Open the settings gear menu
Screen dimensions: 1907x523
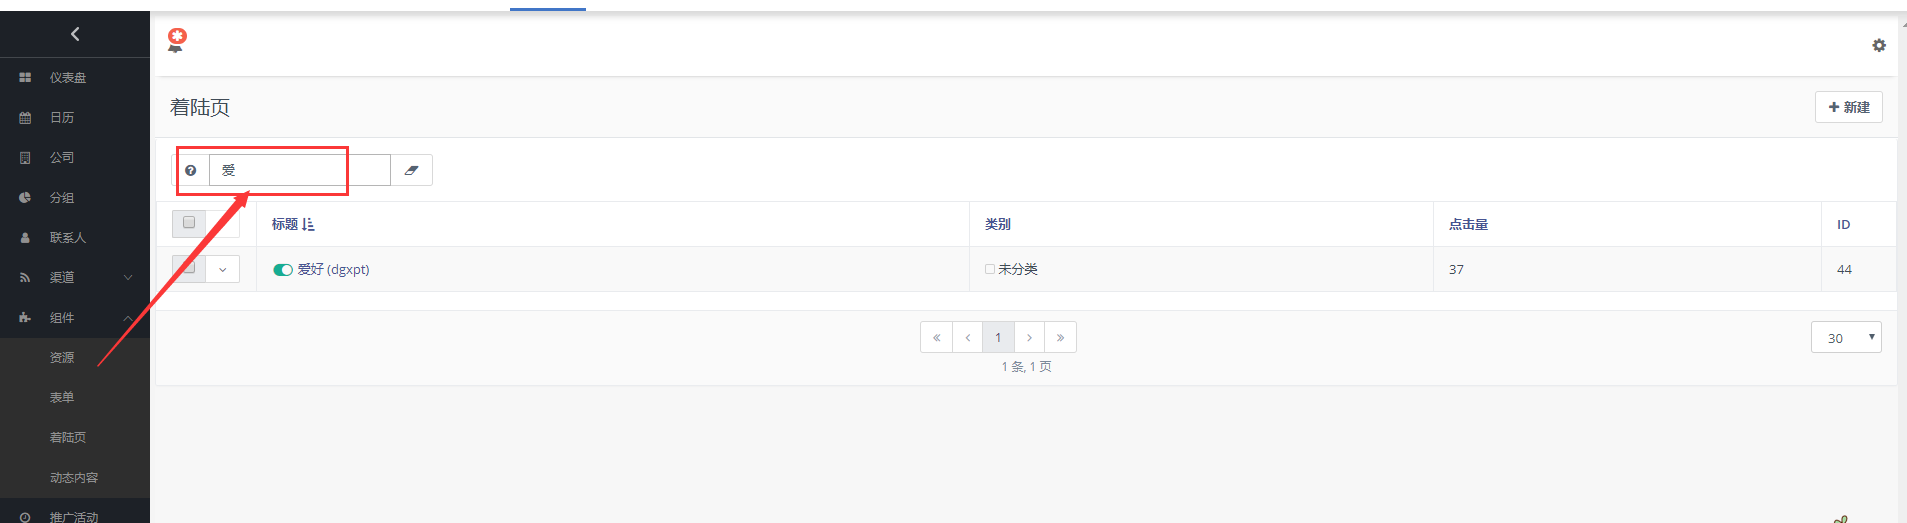click(x=1879, y=45)
